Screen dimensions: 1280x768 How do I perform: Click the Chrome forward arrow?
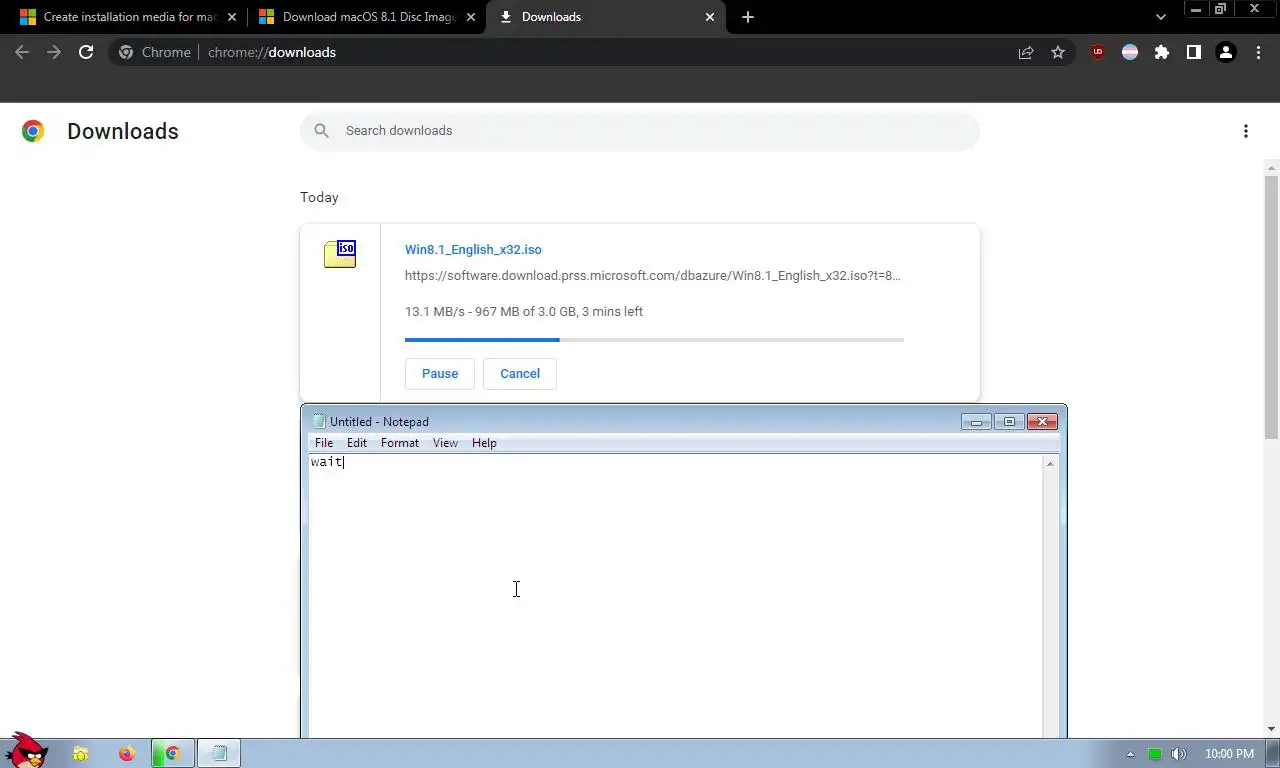pos(54,52)
